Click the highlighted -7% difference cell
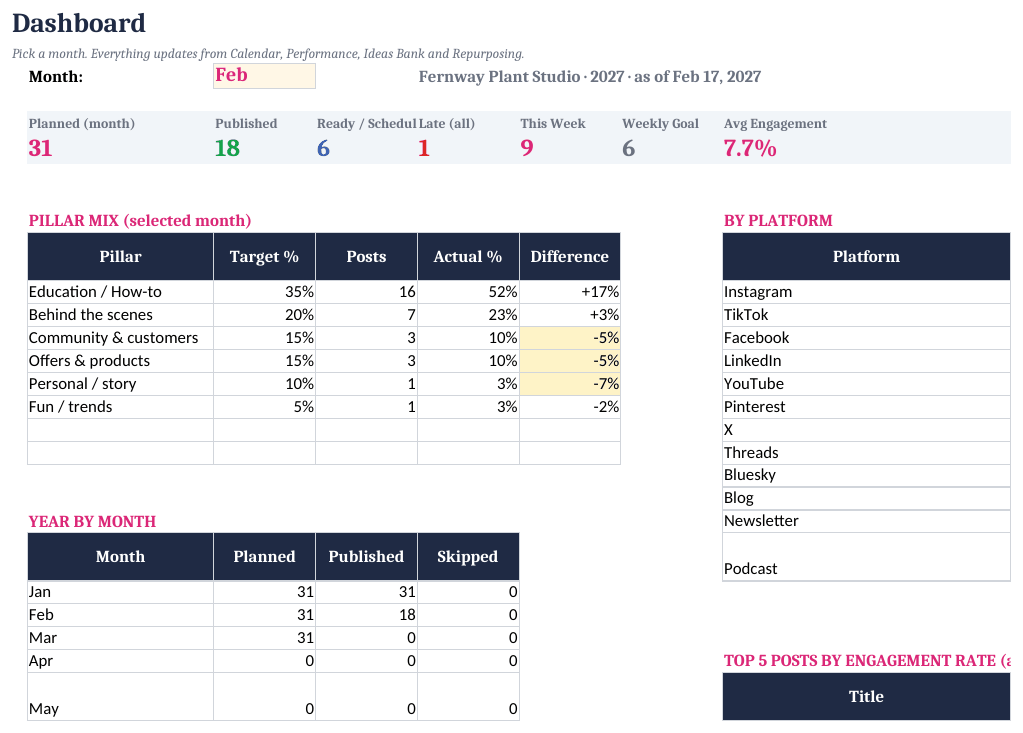 coord(570,383)
